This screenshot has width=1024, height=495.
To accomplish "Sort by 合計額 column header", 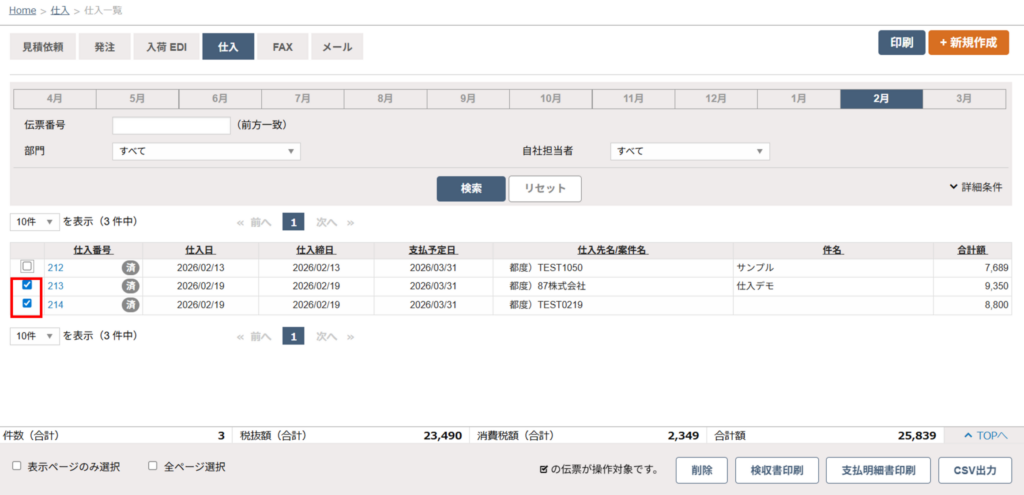I will pos(973,249).
